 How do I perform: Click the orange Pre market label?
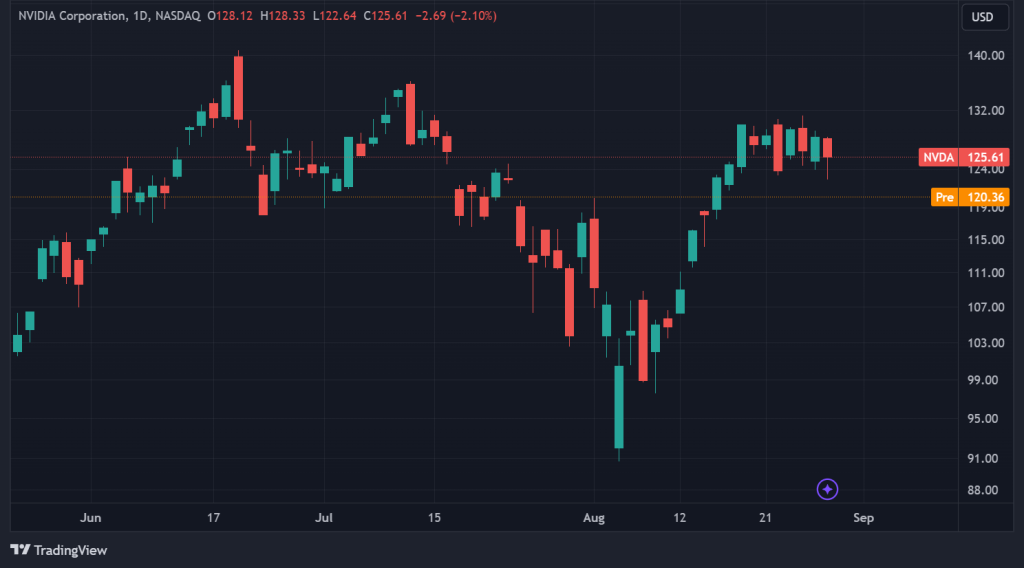(x=945, y=198)
